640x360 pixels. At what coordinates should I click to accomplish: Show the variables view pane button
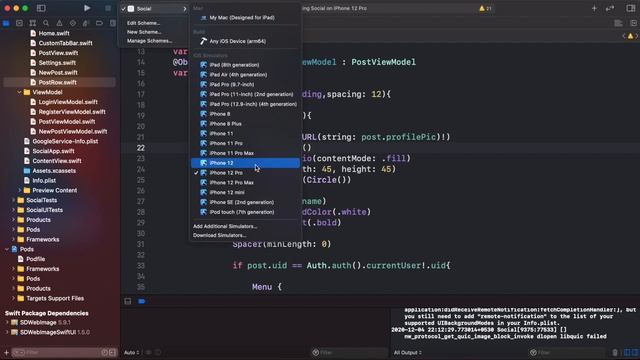(x=627, y=352)
